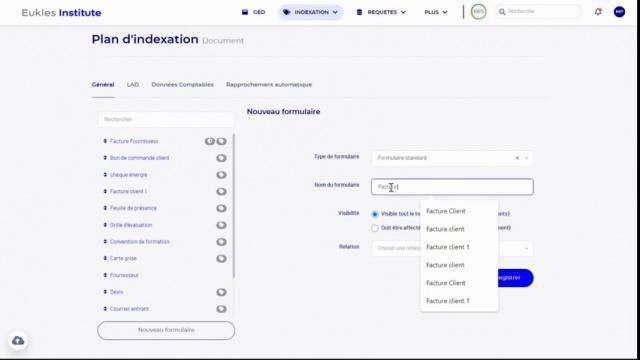The image size is (640, 360).
Task: Click the eye icon beside Carte grise
Action: pos(221,258)
